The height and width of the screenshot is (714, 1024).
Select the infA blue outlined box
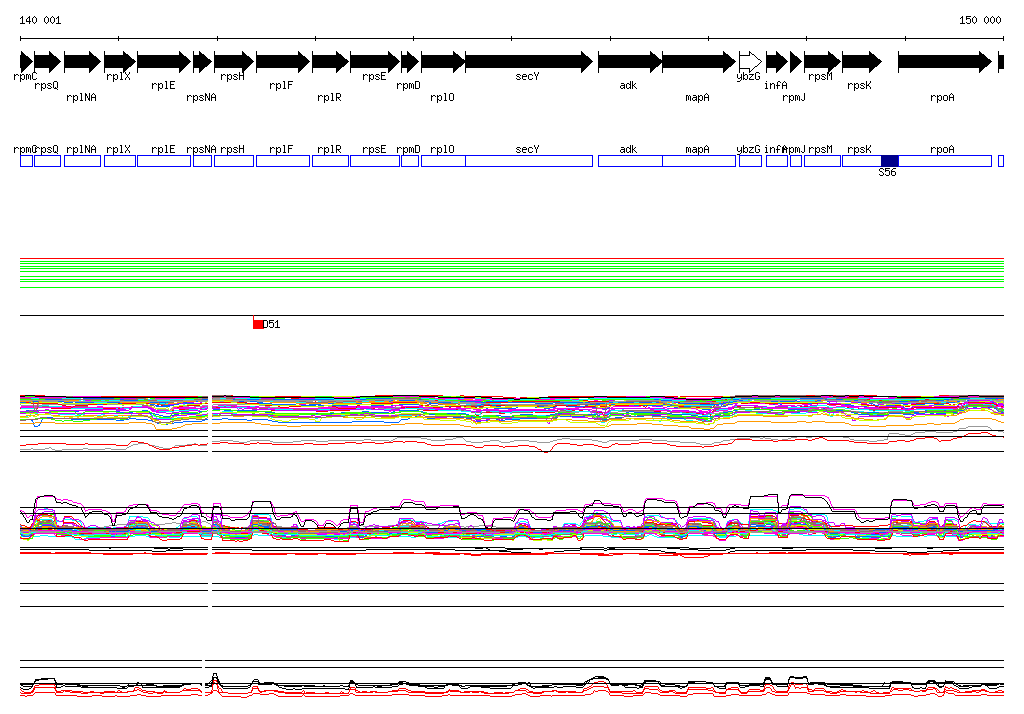click(777, 161)
